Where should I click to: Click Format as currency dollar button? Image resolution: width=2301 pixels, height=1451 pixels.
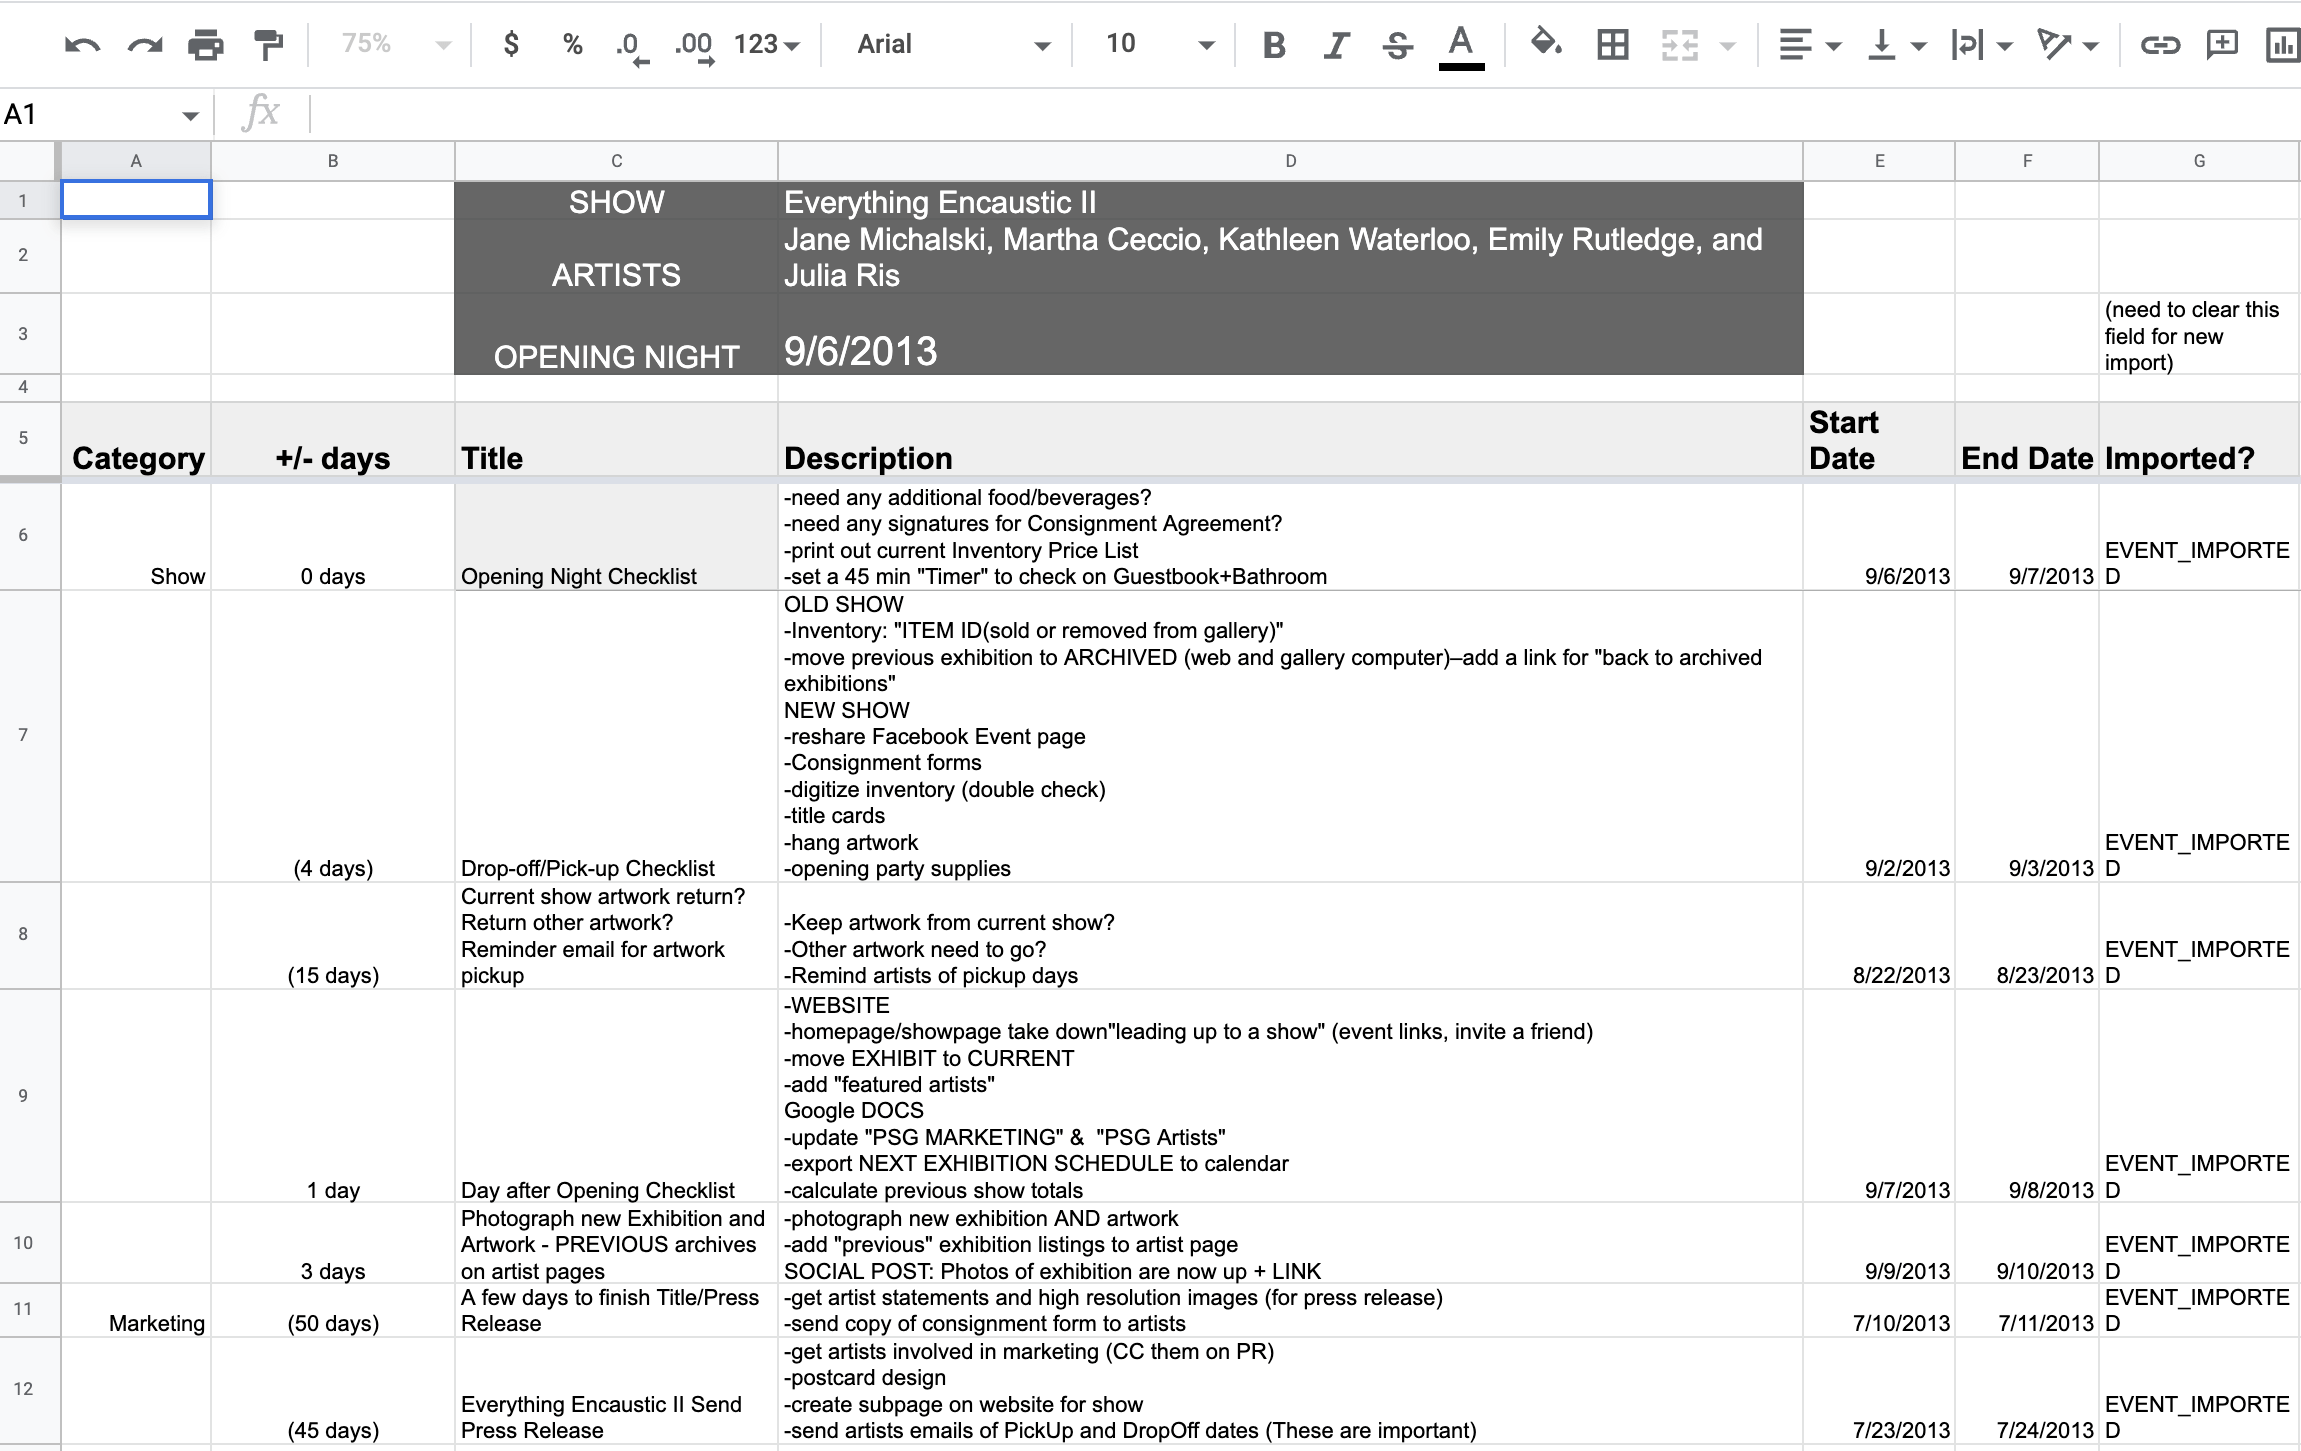click(511, 44)
